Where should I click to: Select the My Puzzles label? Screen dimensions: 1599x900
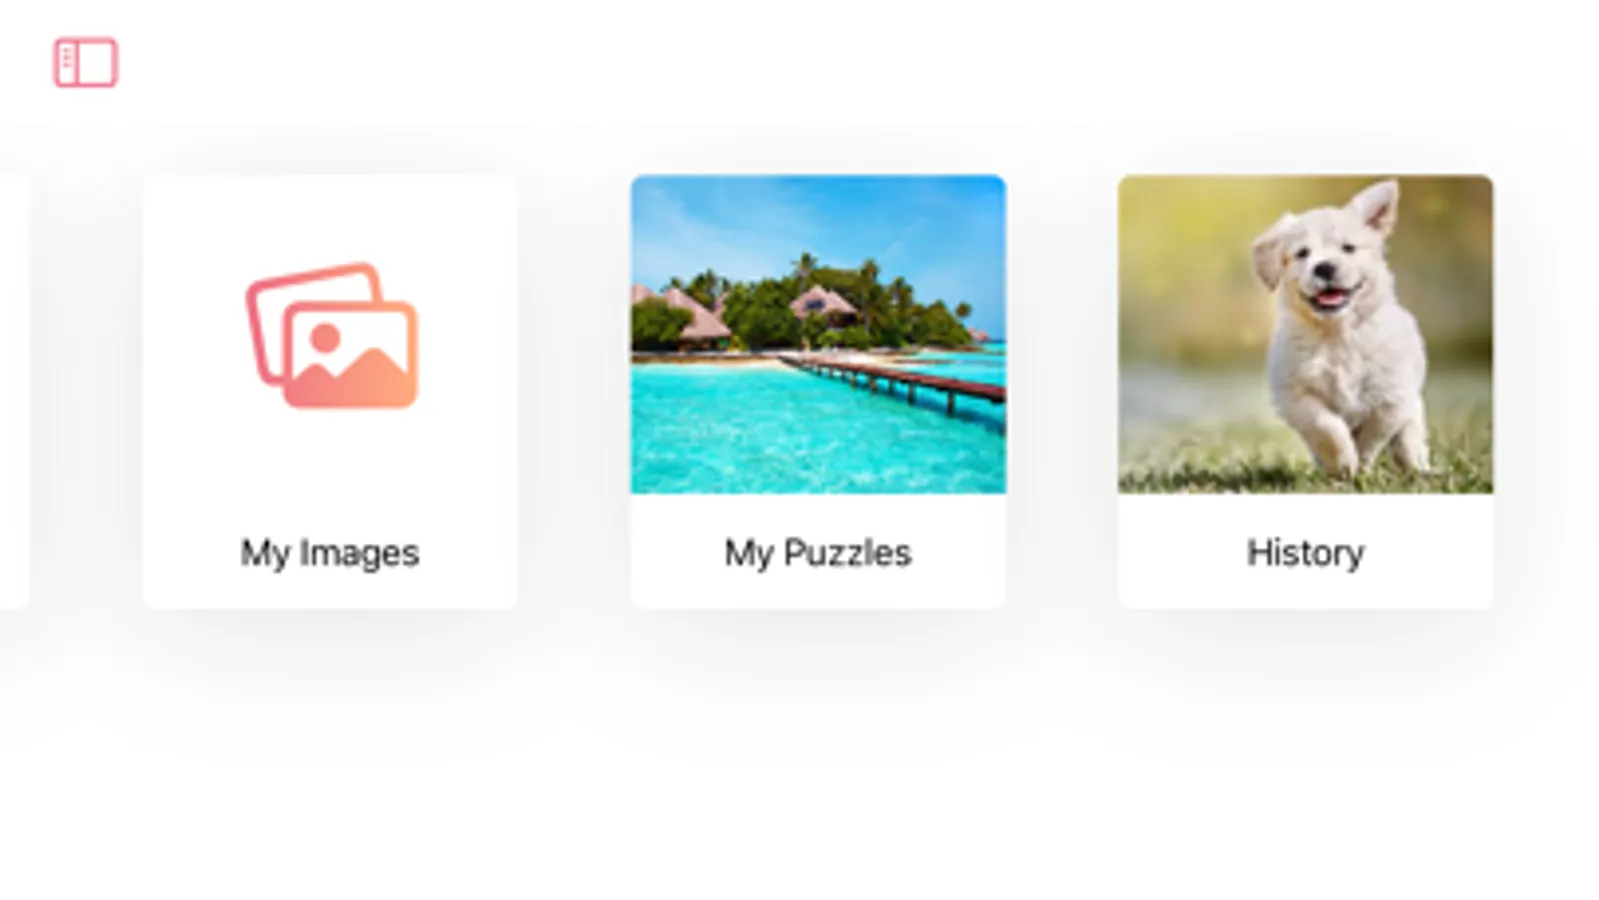pos(818,553)
